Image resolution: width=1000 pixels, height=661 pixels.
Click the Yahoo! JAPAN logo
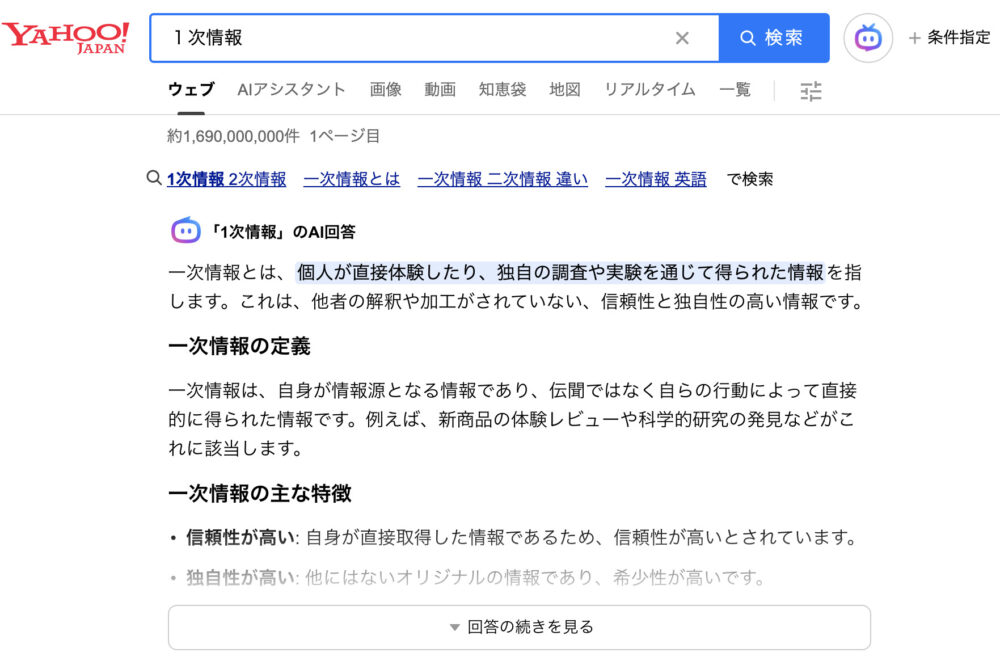[66, 38]
